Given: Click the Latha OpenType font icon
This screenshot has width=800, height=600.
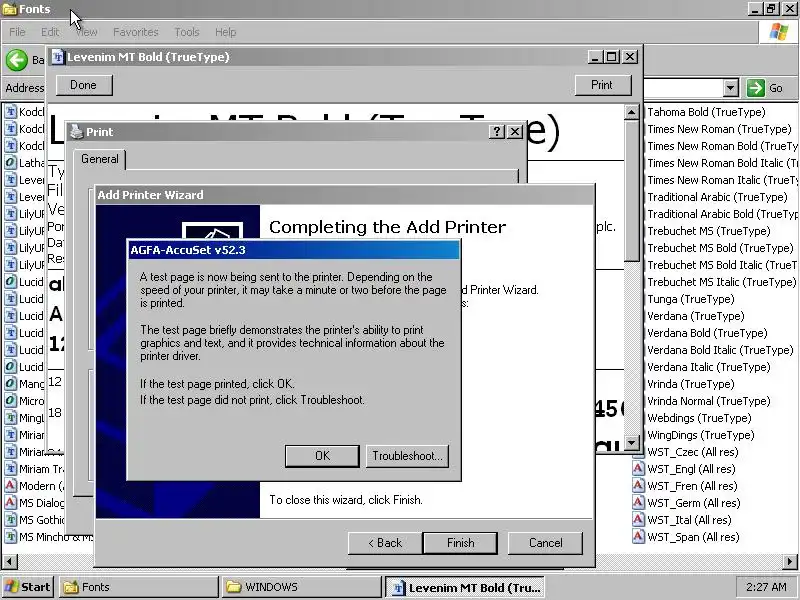Looking at the screenshot, I should pyautogui.click(x=10, y=163).
